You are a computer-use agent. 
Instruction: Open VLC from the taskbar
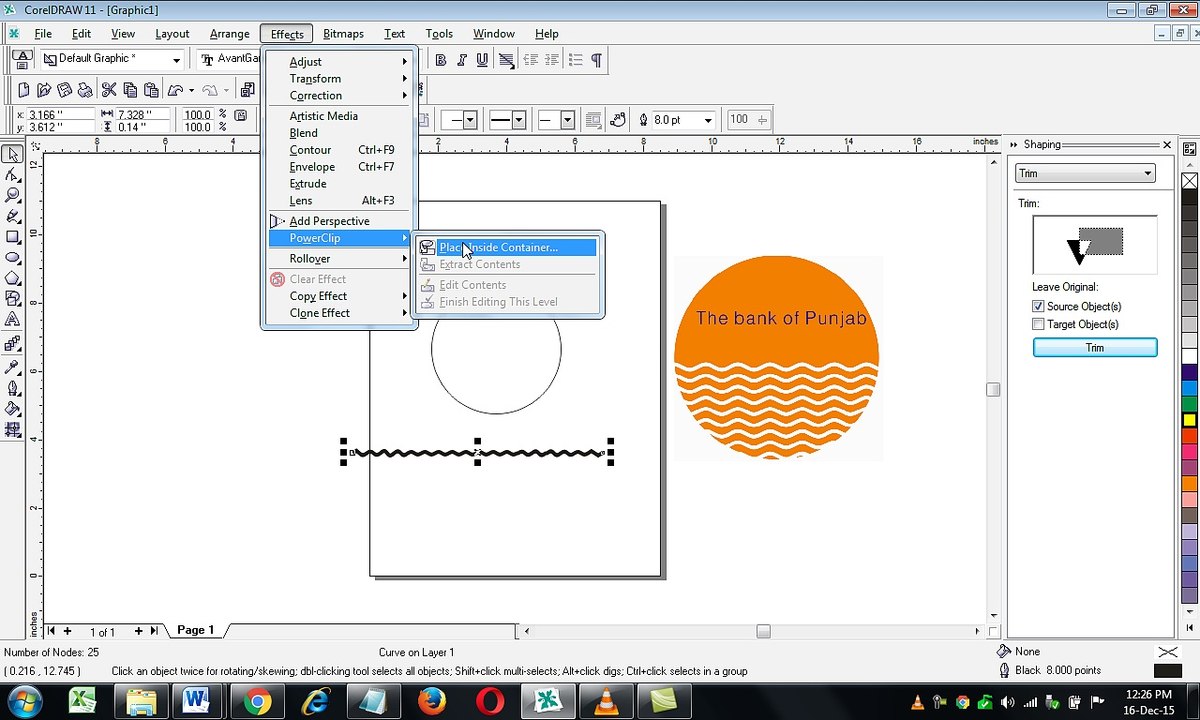tap(607, 701)
